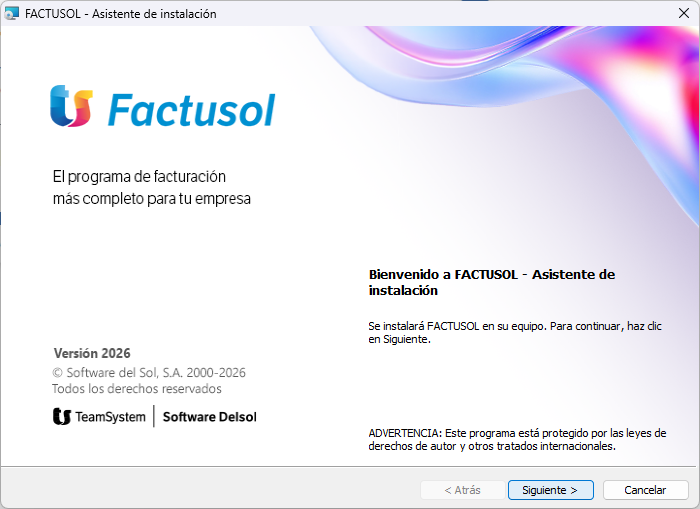Click the Factusol logo emblem
This screenshot has width=700, height=509.
click(x=71, y=106)
